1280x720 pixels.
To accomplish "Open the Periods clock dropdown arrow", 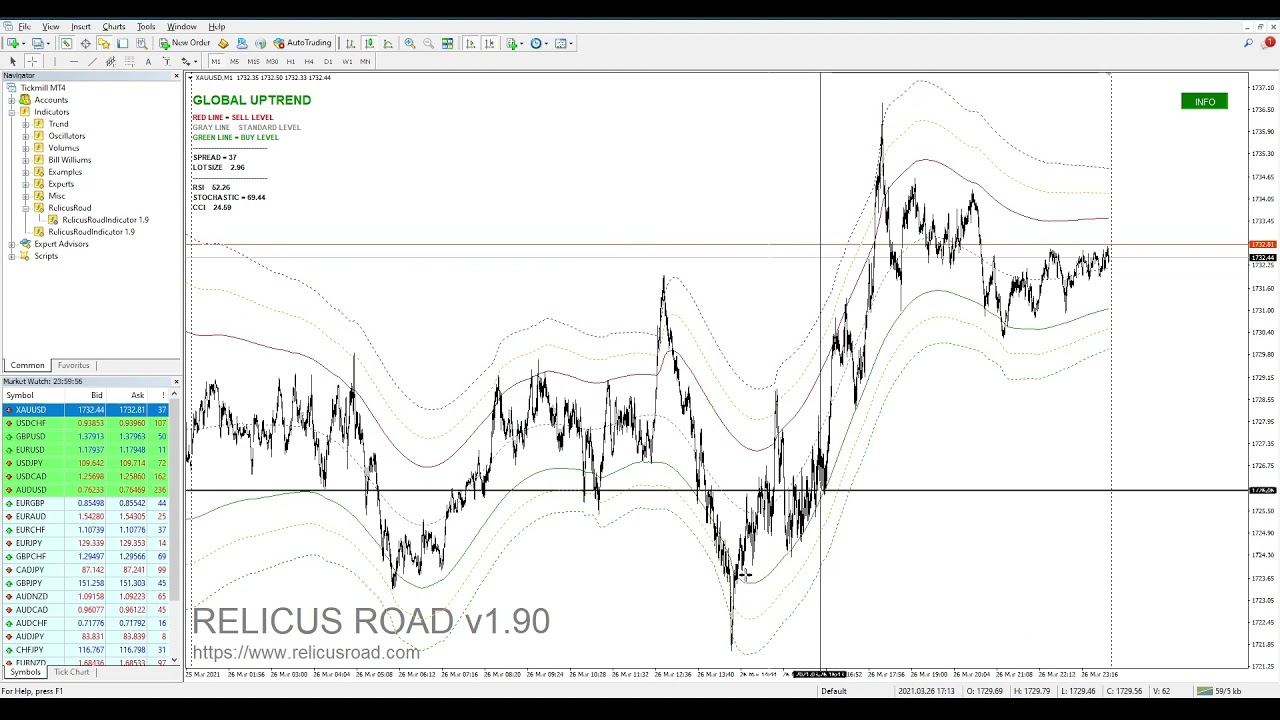I will point(546,43).
